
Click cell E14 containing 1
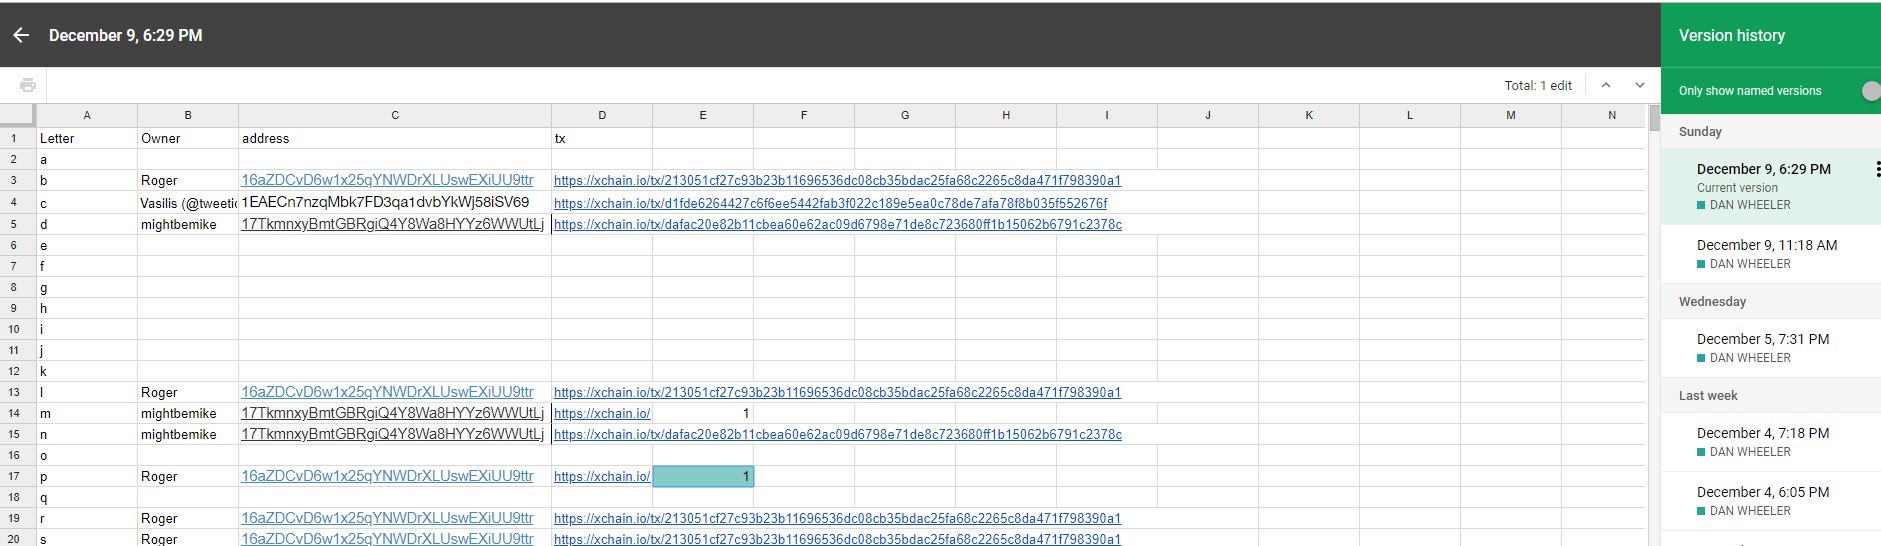coord(703,413)
